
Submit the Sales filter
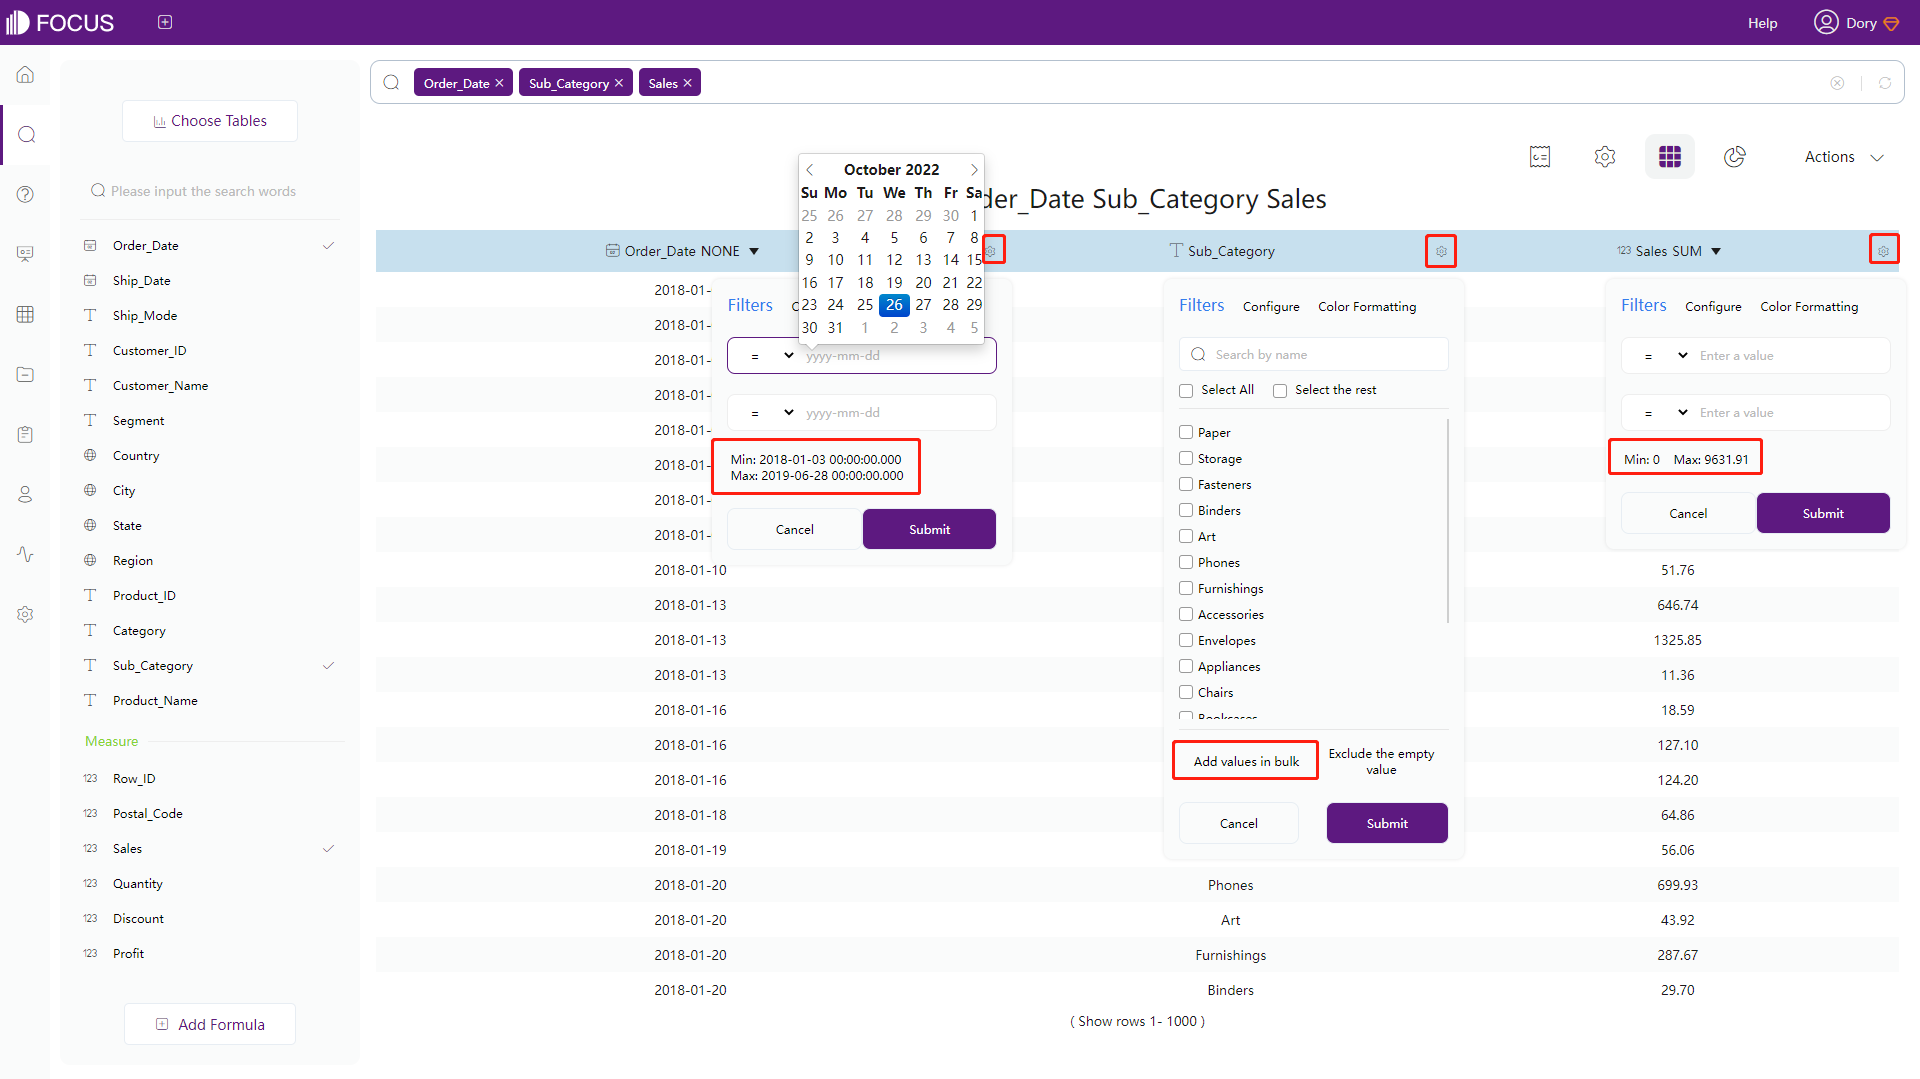(x=1823, y=513)
